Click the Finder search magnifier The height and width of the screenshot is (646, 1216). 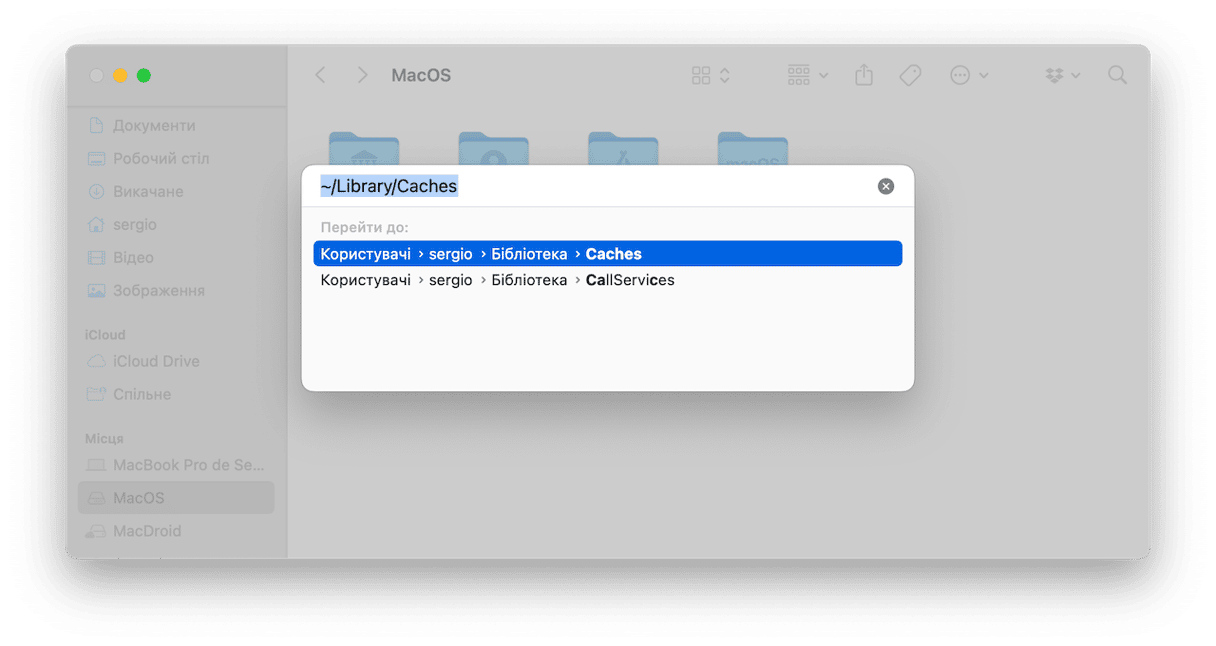[x=1118, y=75]
